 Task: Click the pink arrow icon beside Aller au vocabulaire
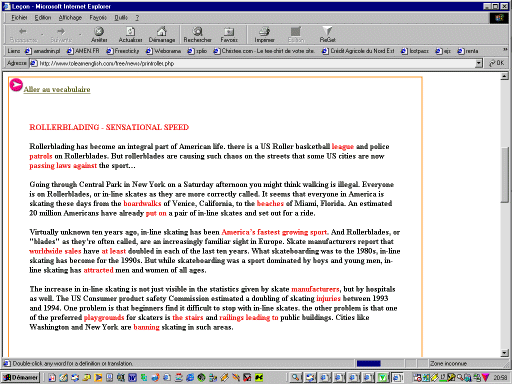tap(16, 85)
